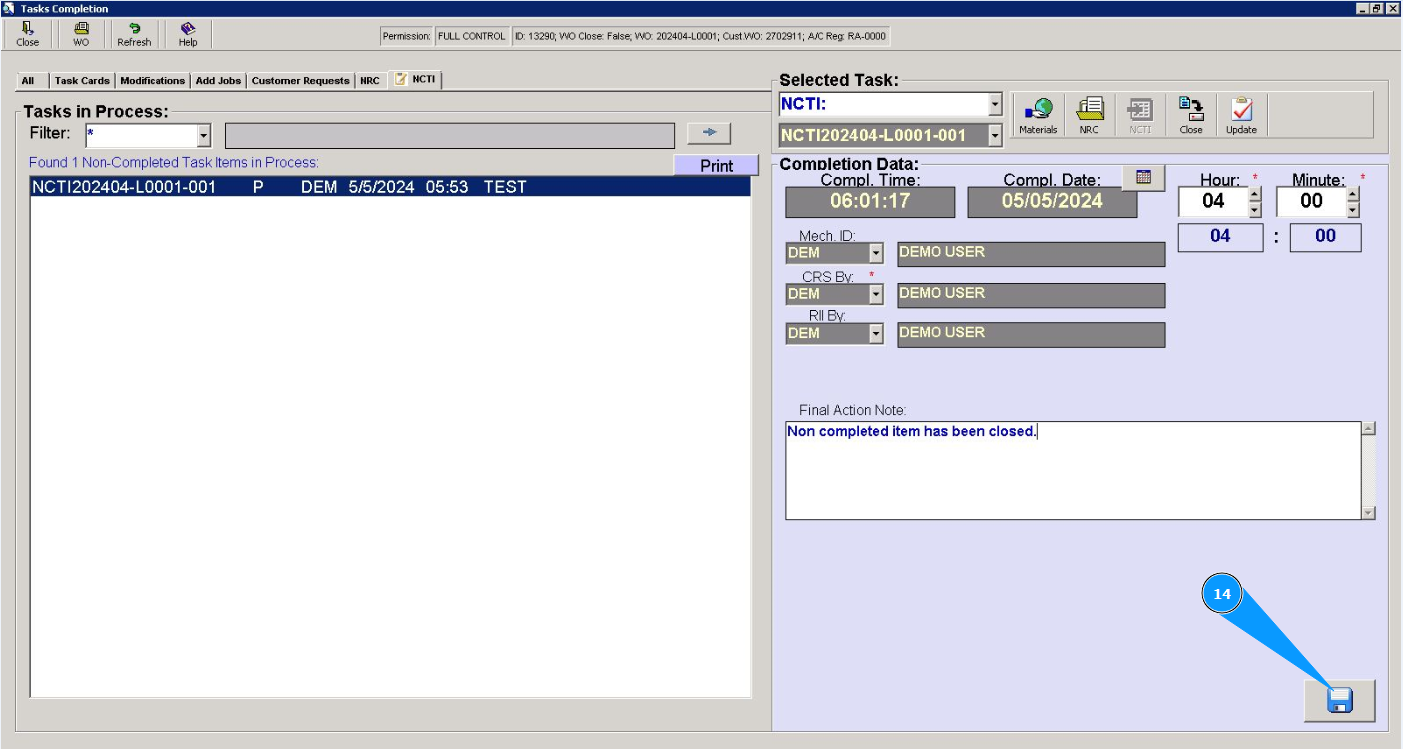Expand the NCTI202404-L0001-001 task dropdown
The image size is (1403, 749).
[x=994, y=135]
